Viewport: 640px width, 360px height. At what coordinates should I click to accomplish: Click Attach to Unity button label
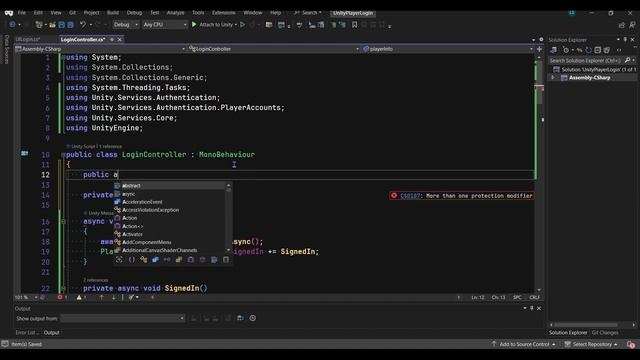216,24
